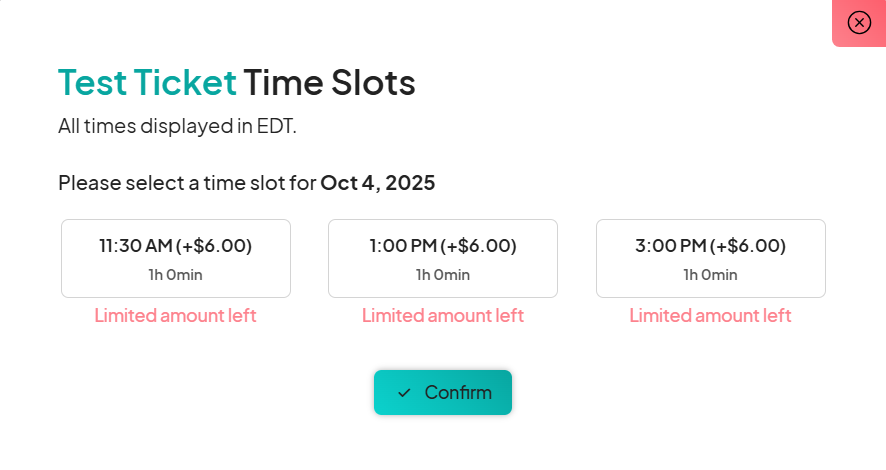Click the checkmark icon inside Confirm
Viewport: 886px width, 470px height.
[x=404, y=393]
